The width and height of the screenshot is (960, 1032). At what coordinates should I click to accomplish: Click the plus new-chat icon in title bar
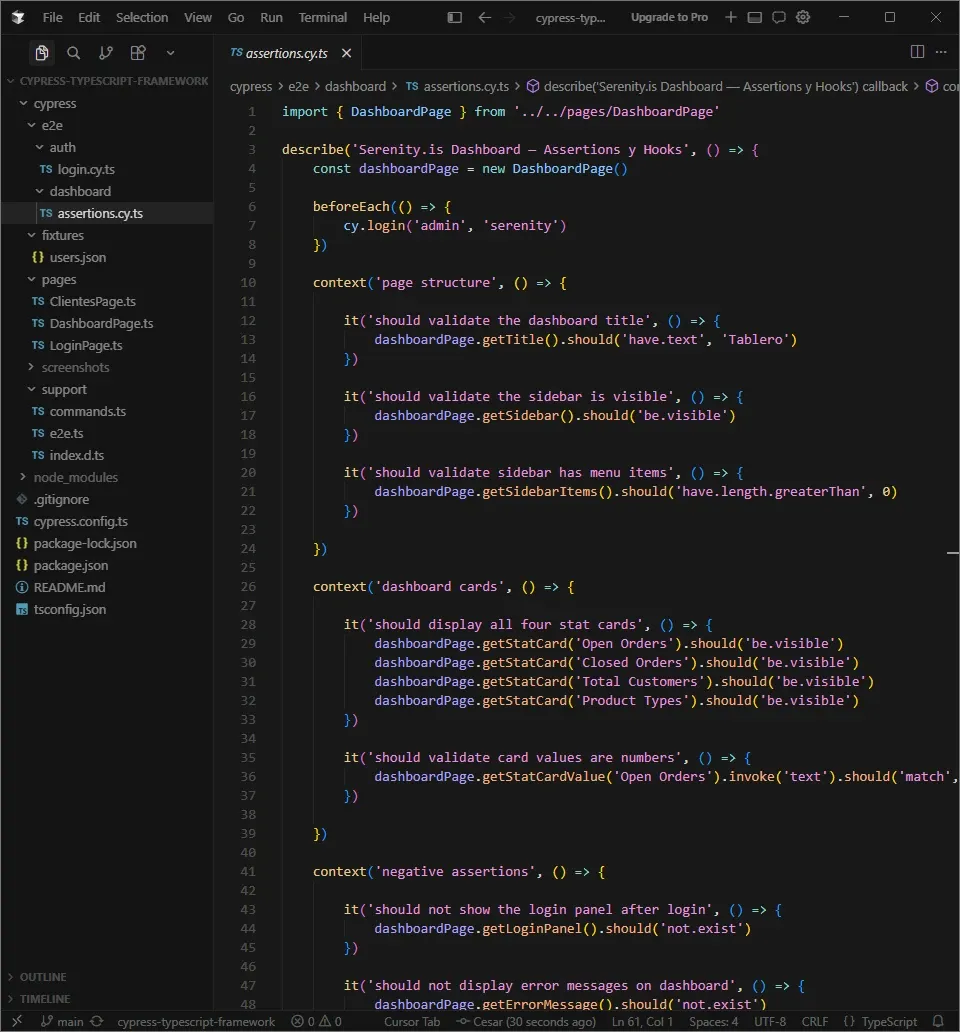tap(730, 17)
